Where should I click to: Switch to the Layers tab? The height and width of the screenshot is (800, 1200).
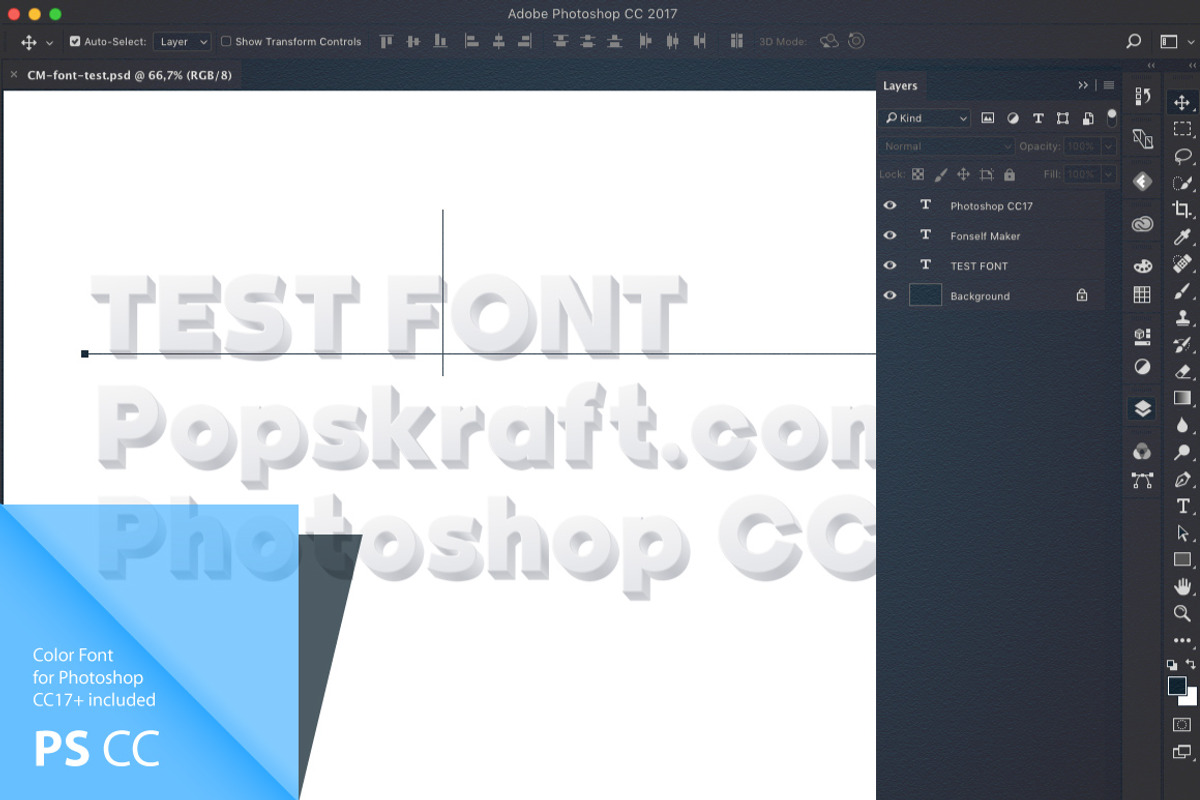pyautogui.click(x=900, y=86)
